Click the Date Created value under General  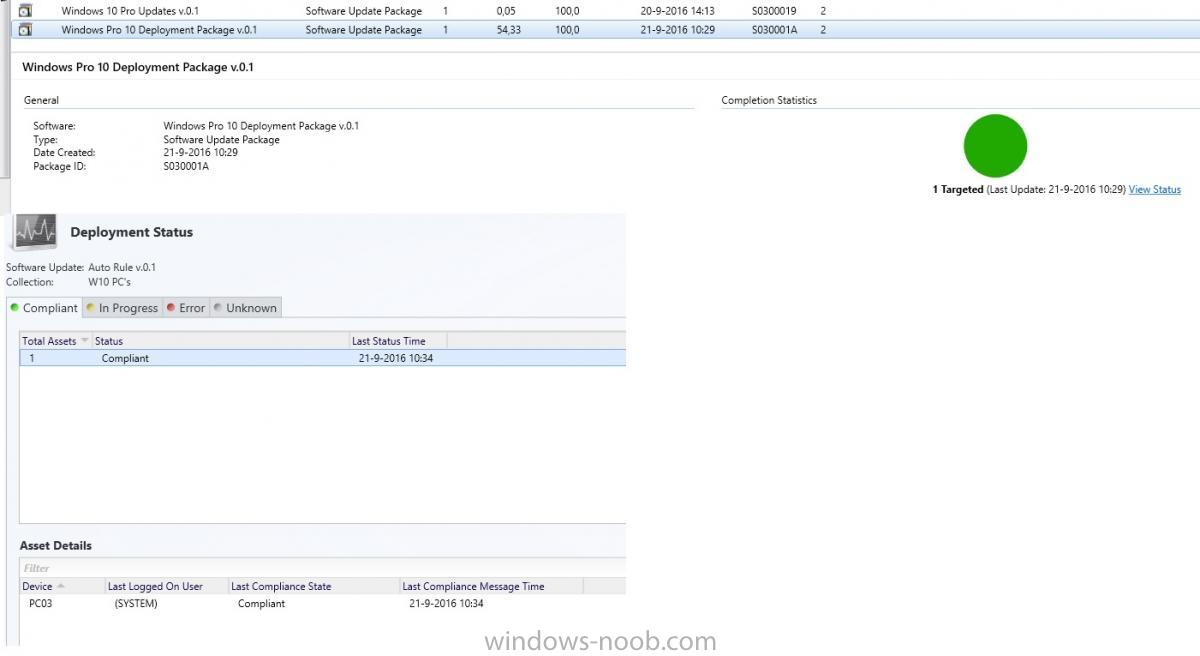pos(200,153)
